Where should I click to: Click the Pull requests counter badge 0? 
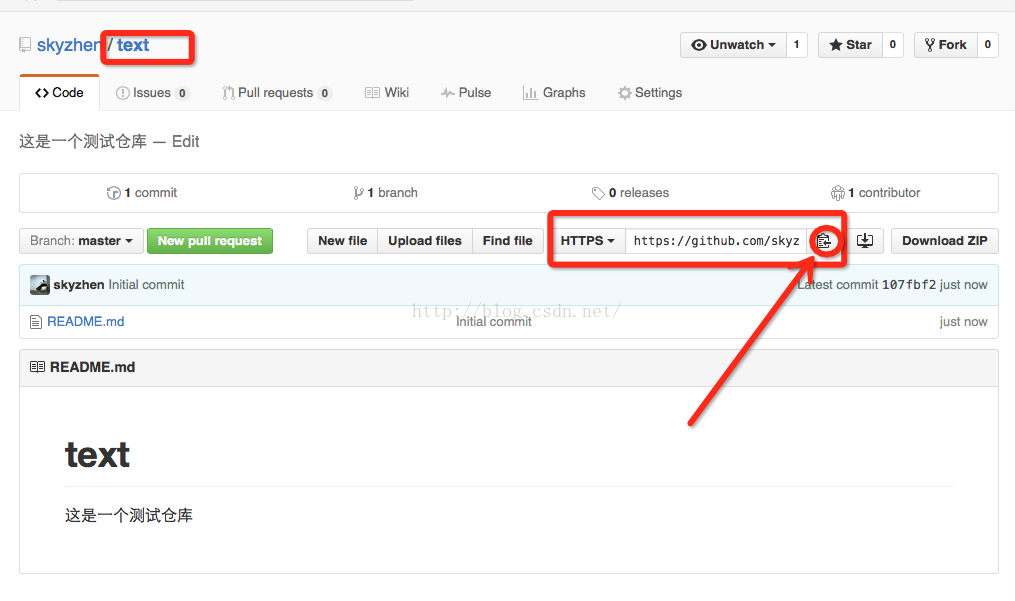click(325, 93)
